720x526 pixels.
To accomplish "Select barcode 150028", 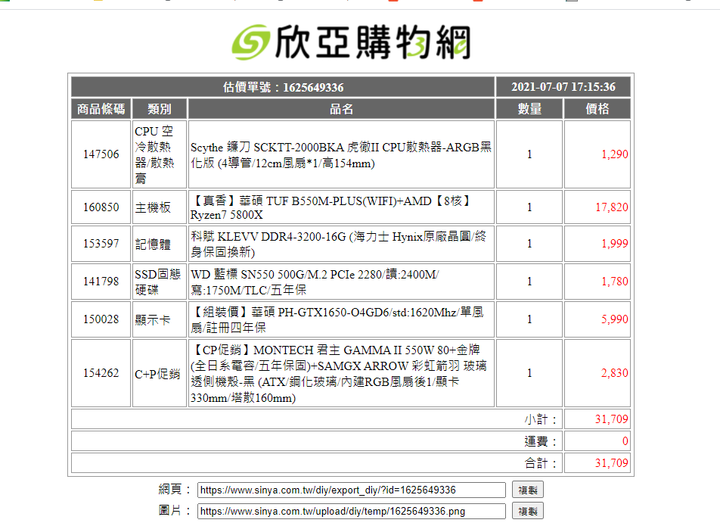I will 101,319.
